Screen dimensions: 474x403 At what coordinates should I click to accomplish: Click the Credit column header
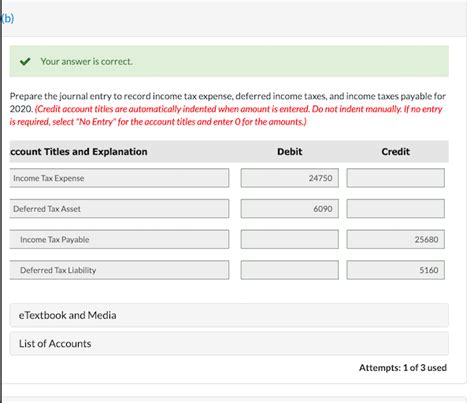point(396,152)
